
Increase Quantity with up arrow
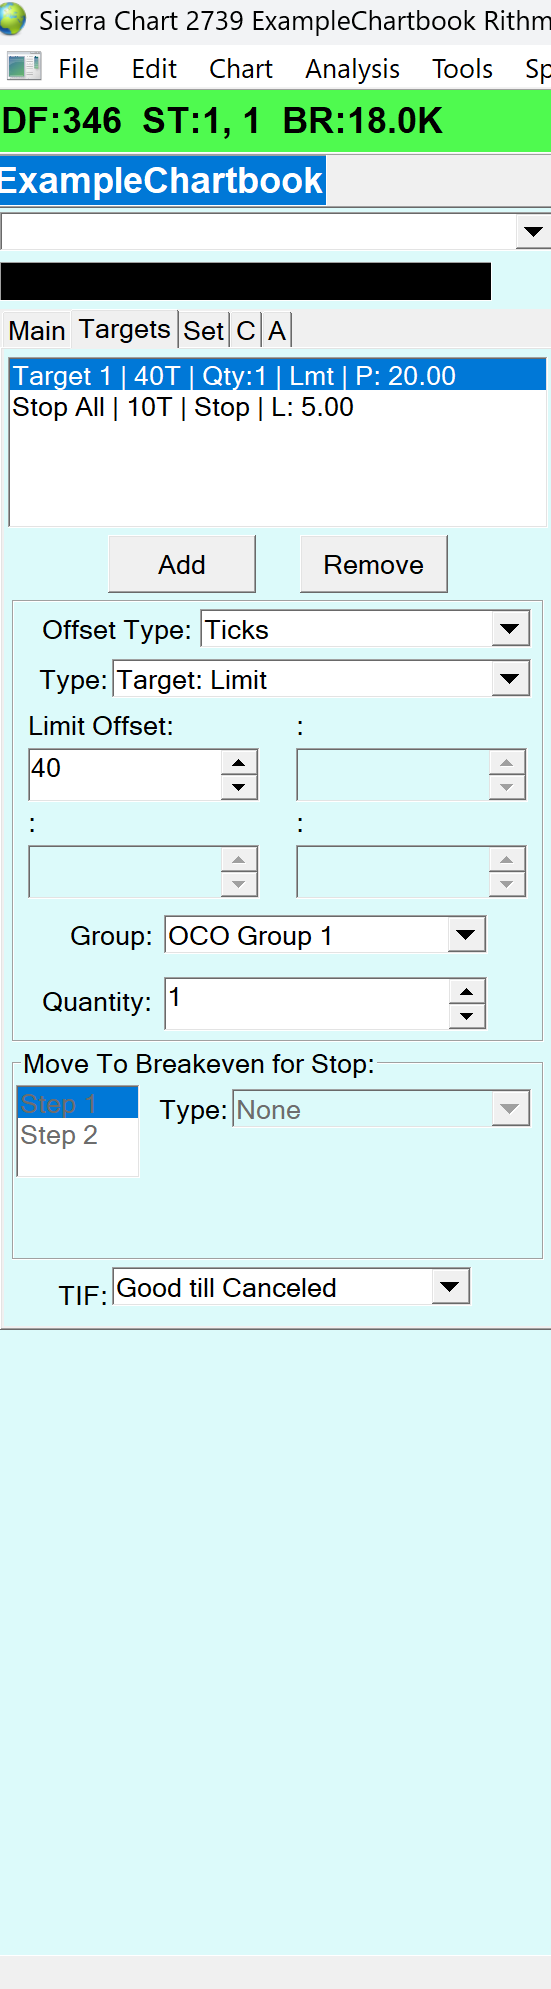pos(466,991)
